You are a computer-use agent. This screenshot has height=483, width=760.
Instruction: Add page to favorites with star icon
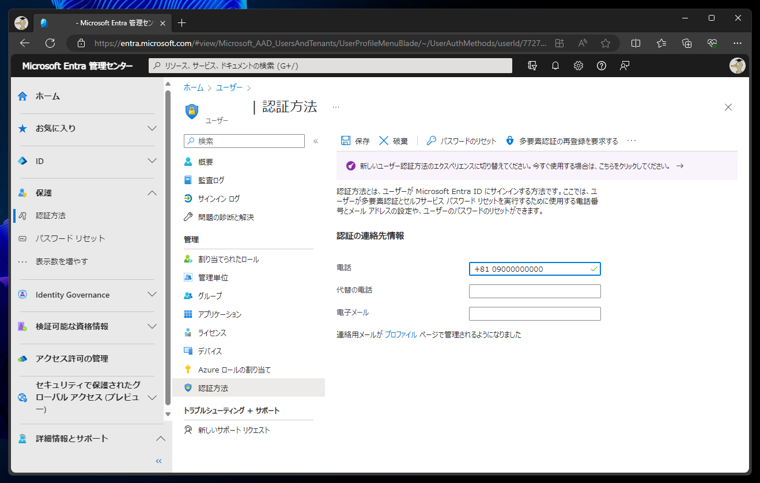coord(605,43)
